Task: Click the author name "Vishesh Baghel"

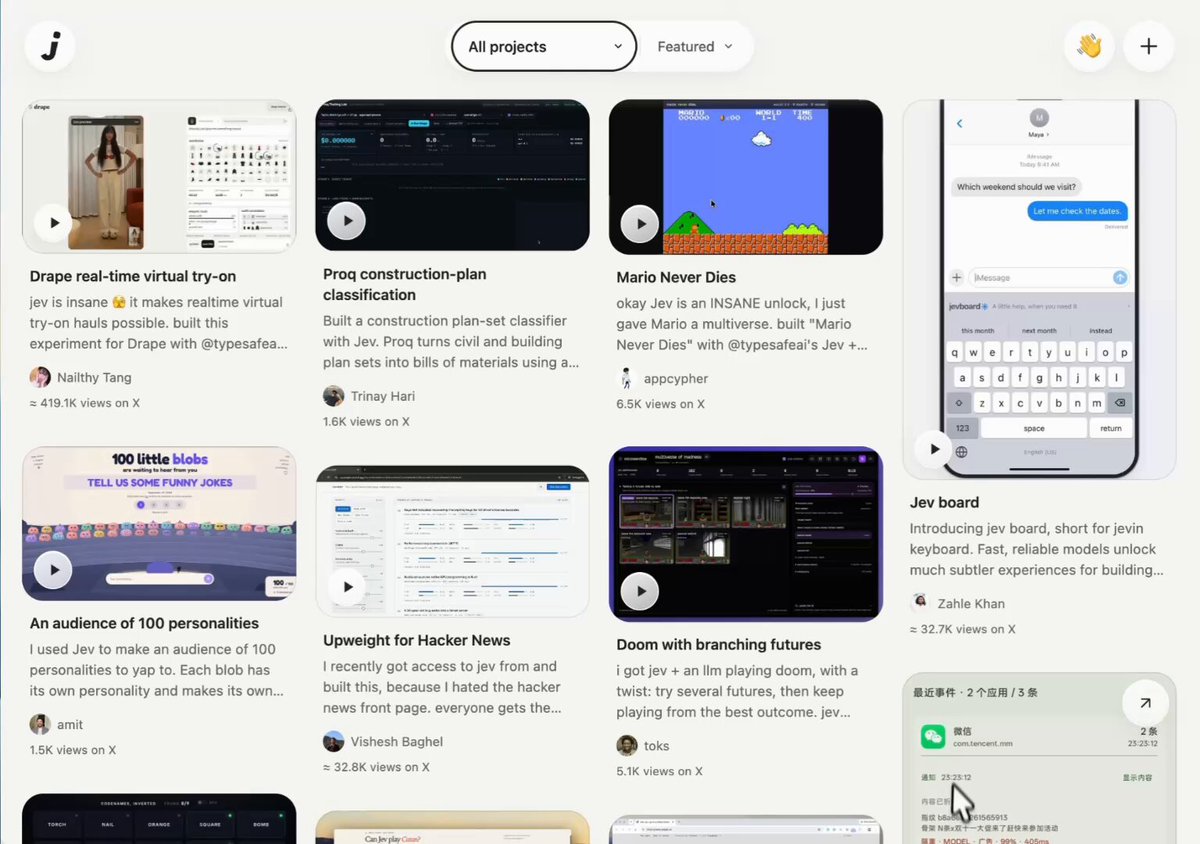Action: [x=397, y=742]
